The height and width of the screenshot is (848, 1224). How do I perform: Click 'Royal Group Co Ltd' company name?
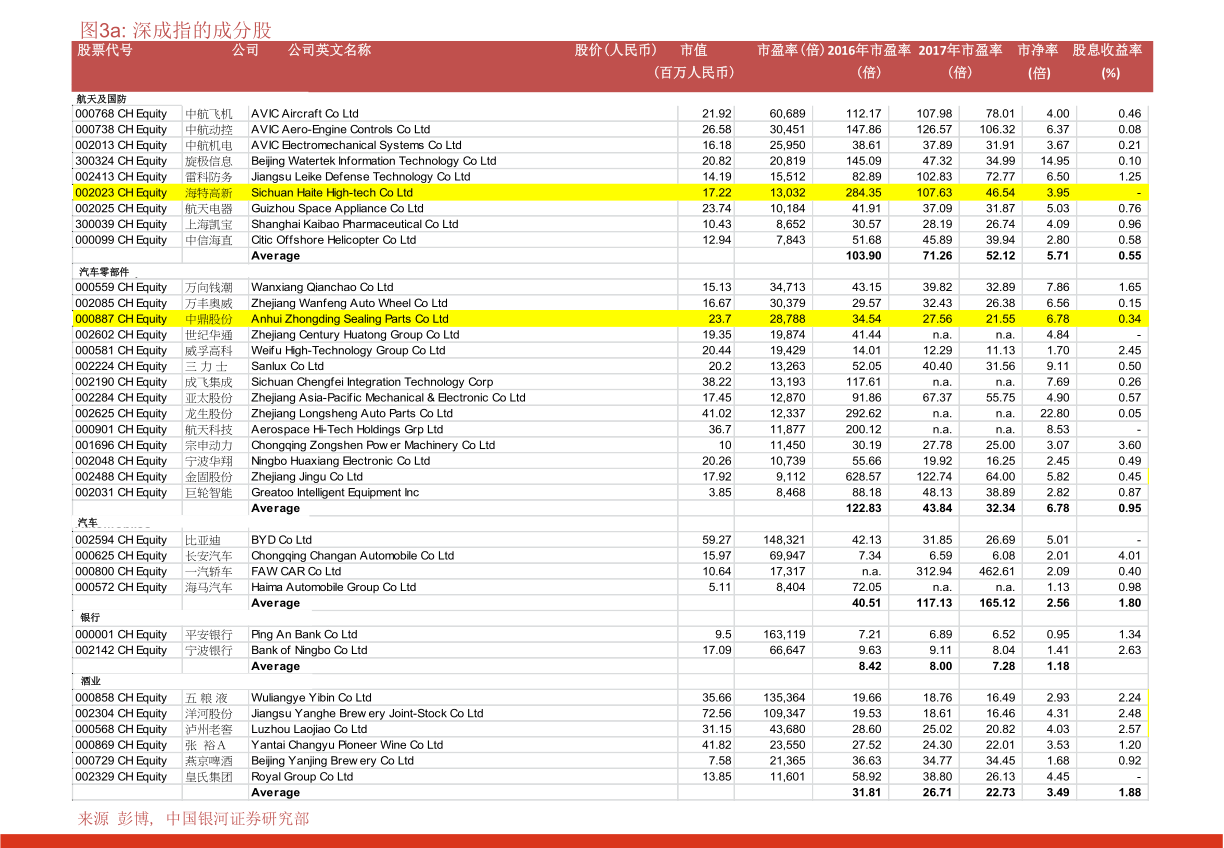302,777
